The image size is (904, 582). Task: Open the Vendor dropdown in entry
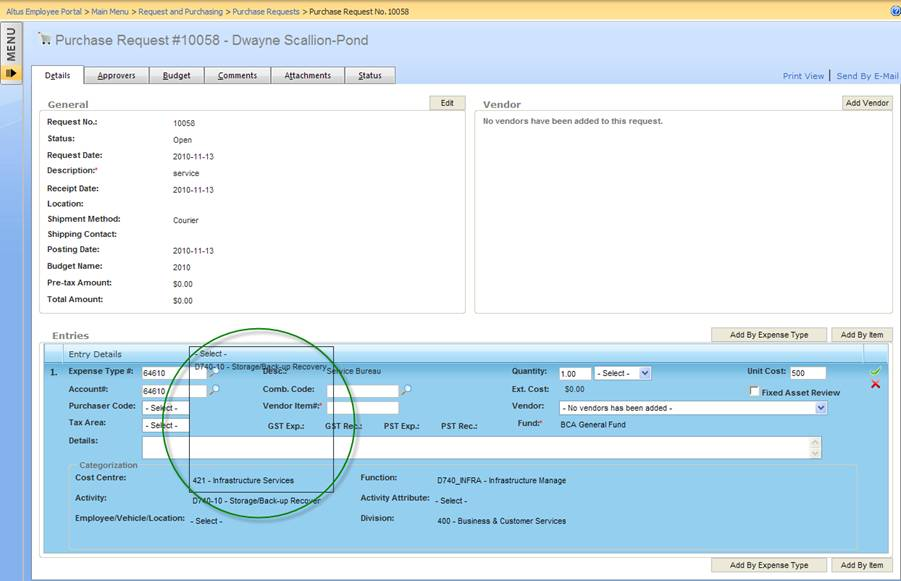pyautogui.click(x=693, y=408)
